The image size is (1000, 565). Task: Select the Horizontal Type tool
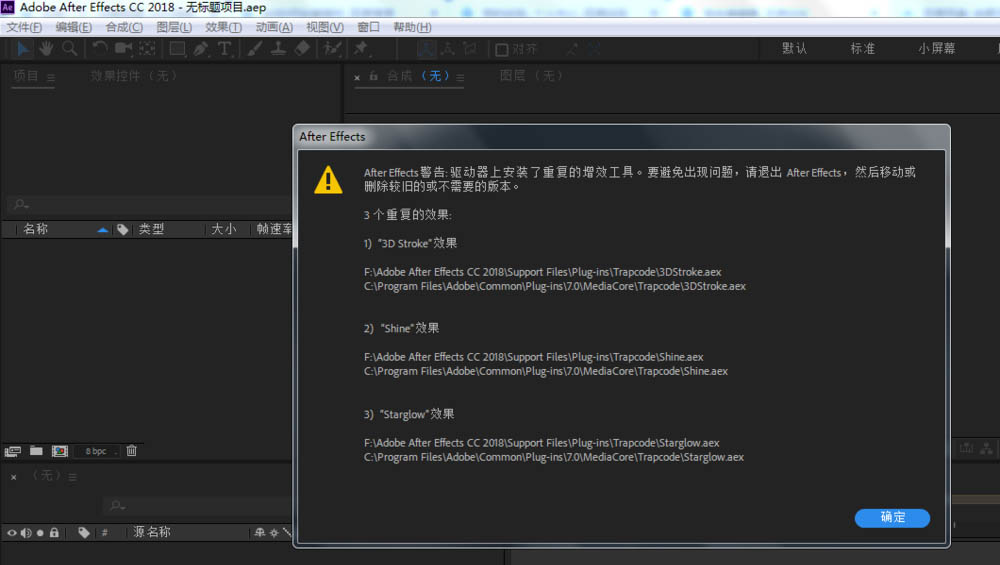point(224,48)
